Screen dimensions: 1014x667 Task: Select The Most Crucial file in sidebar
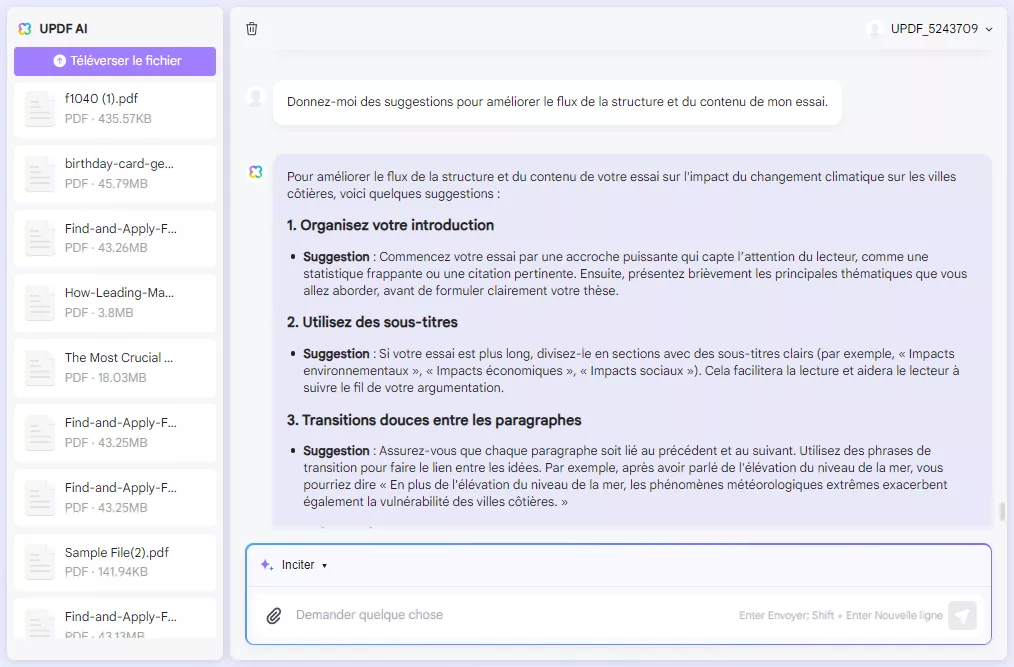114,367
